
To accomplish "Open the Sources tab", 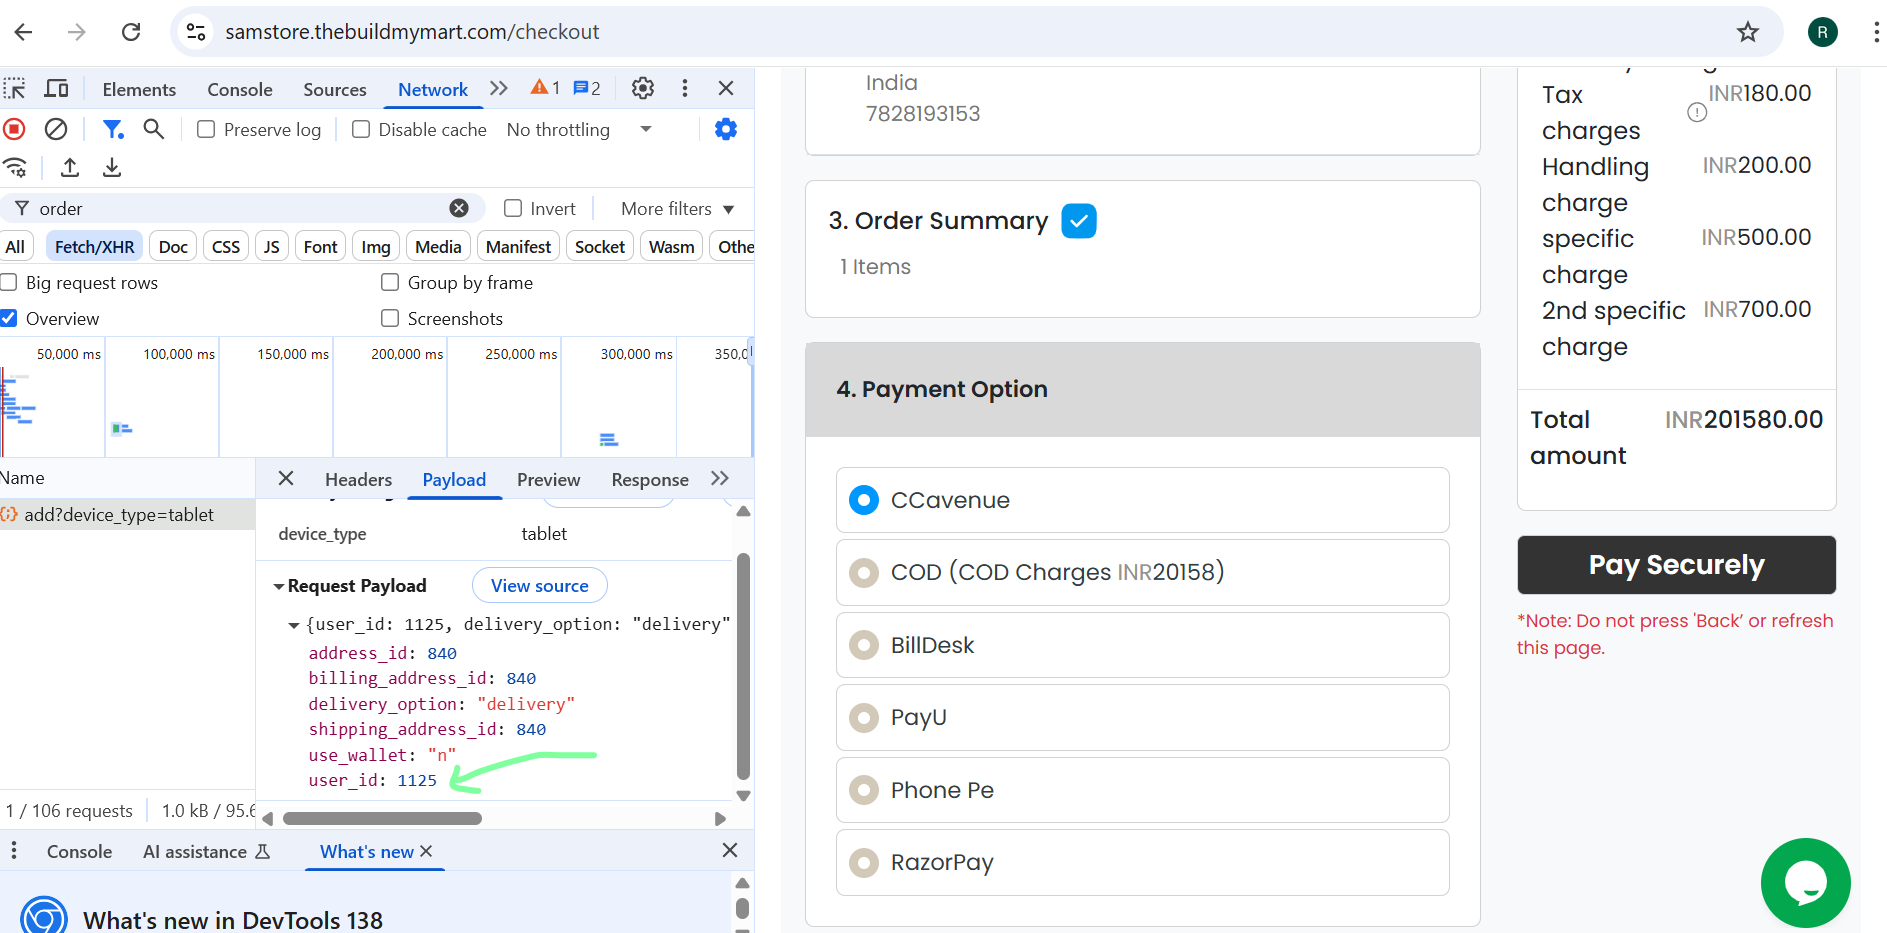I will [x=335, y=89].
